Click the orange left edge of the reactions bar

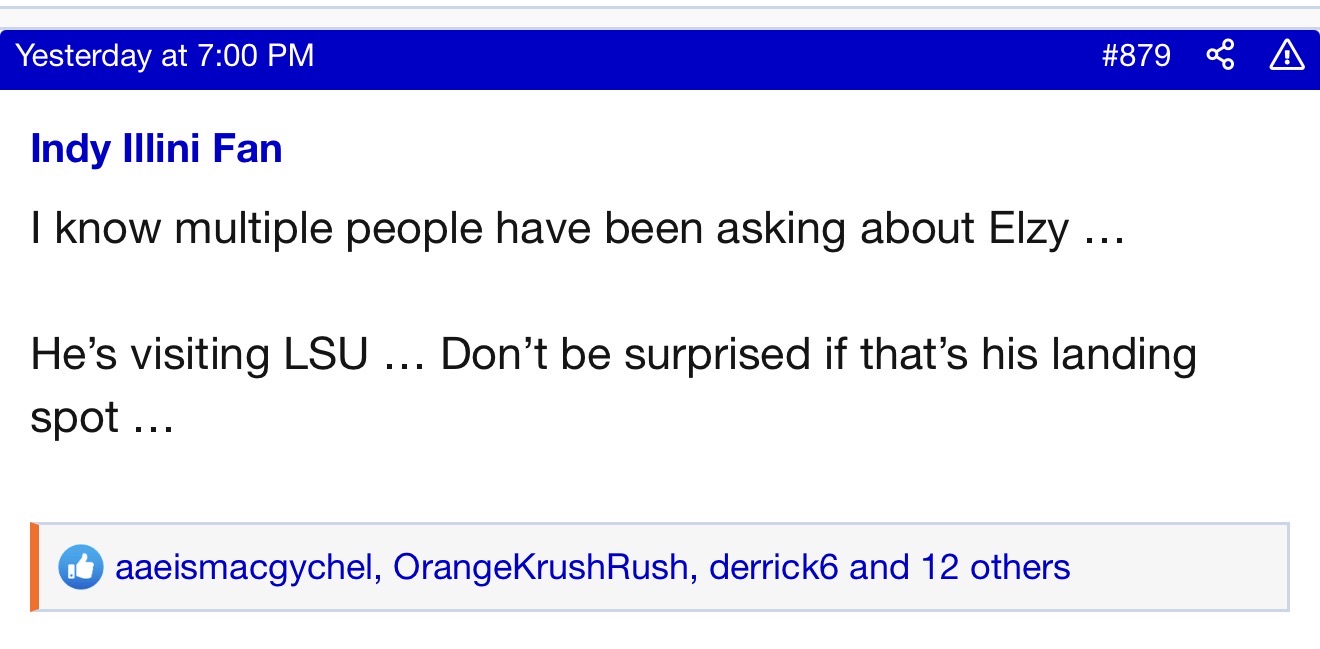pyautogui.click(x=34, y=567)
